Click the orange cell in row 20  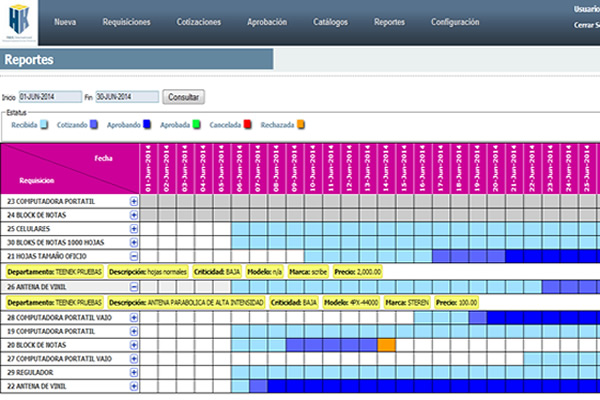pos(387,344)
